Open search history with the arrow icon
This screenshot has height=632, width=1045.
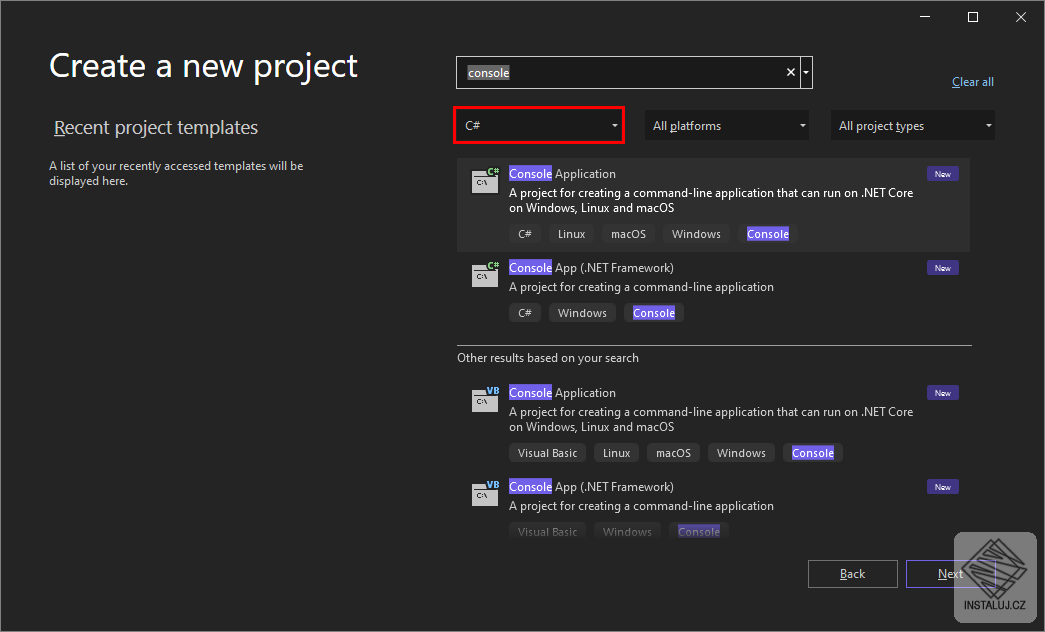[805, 72]
